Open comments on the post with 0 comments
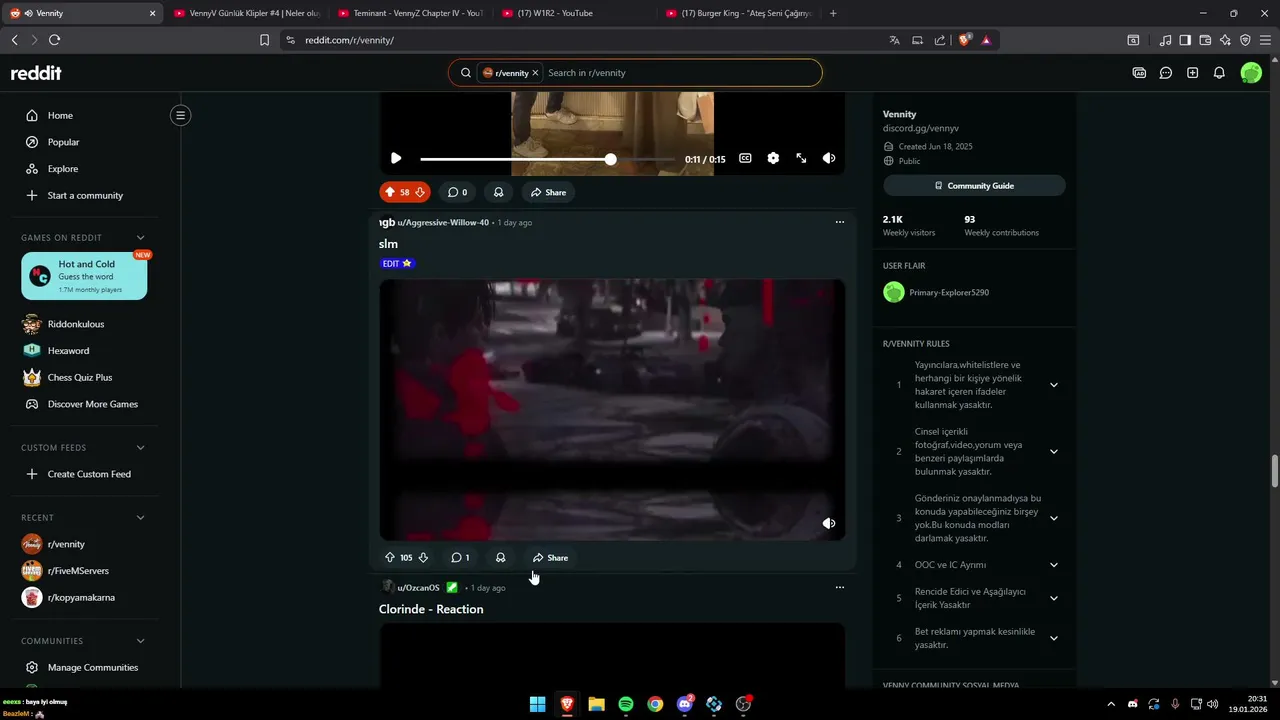 coord(457,192)
